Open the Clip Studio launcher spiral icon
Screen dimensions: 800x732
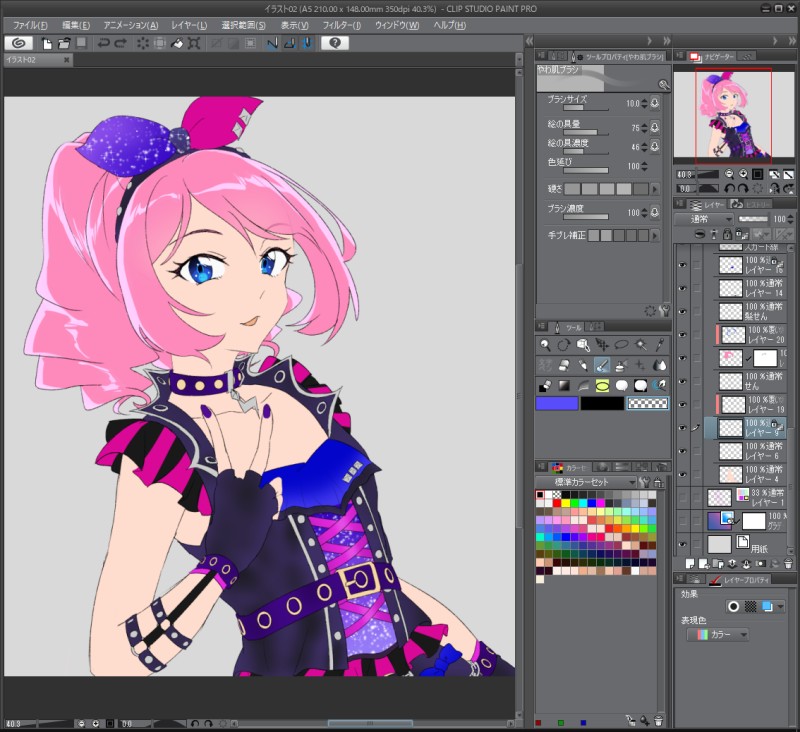click(19, 43)
